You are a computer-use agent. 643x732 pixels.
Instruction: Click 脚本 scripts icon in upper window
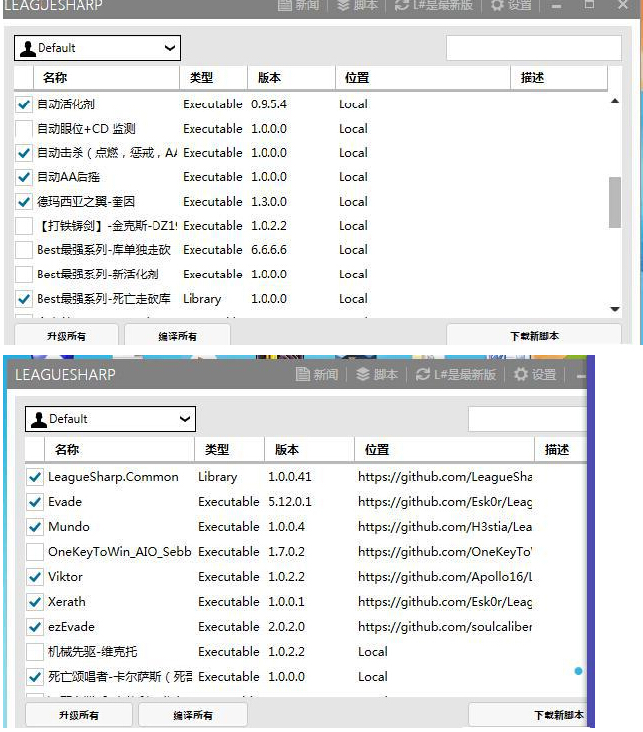pyautogui.click(x=344, y=6)
